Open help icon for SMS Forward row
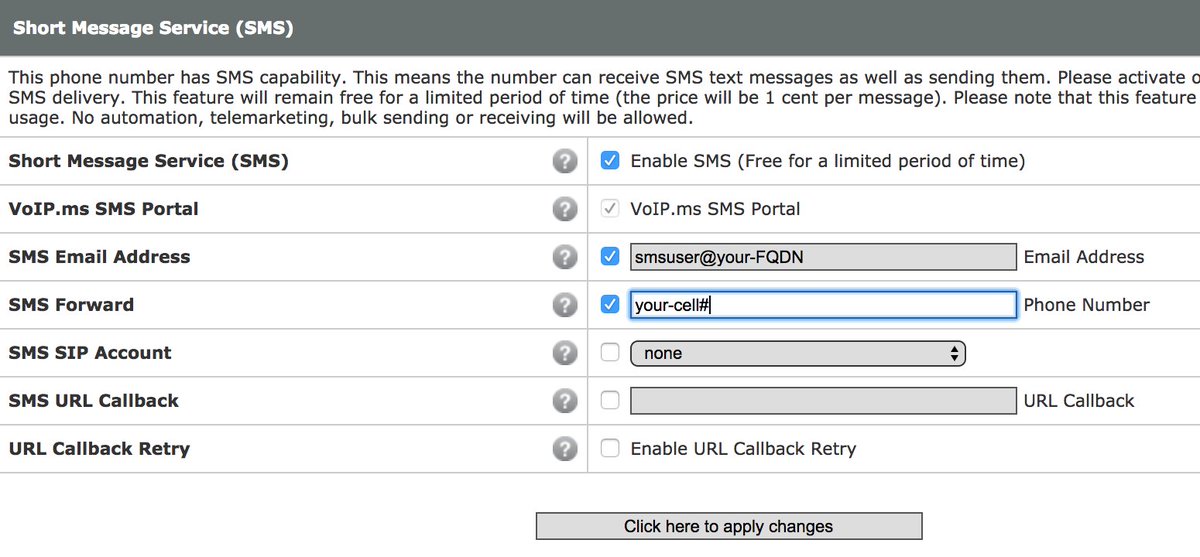The image size is (1200, 557). click(565, 305)
